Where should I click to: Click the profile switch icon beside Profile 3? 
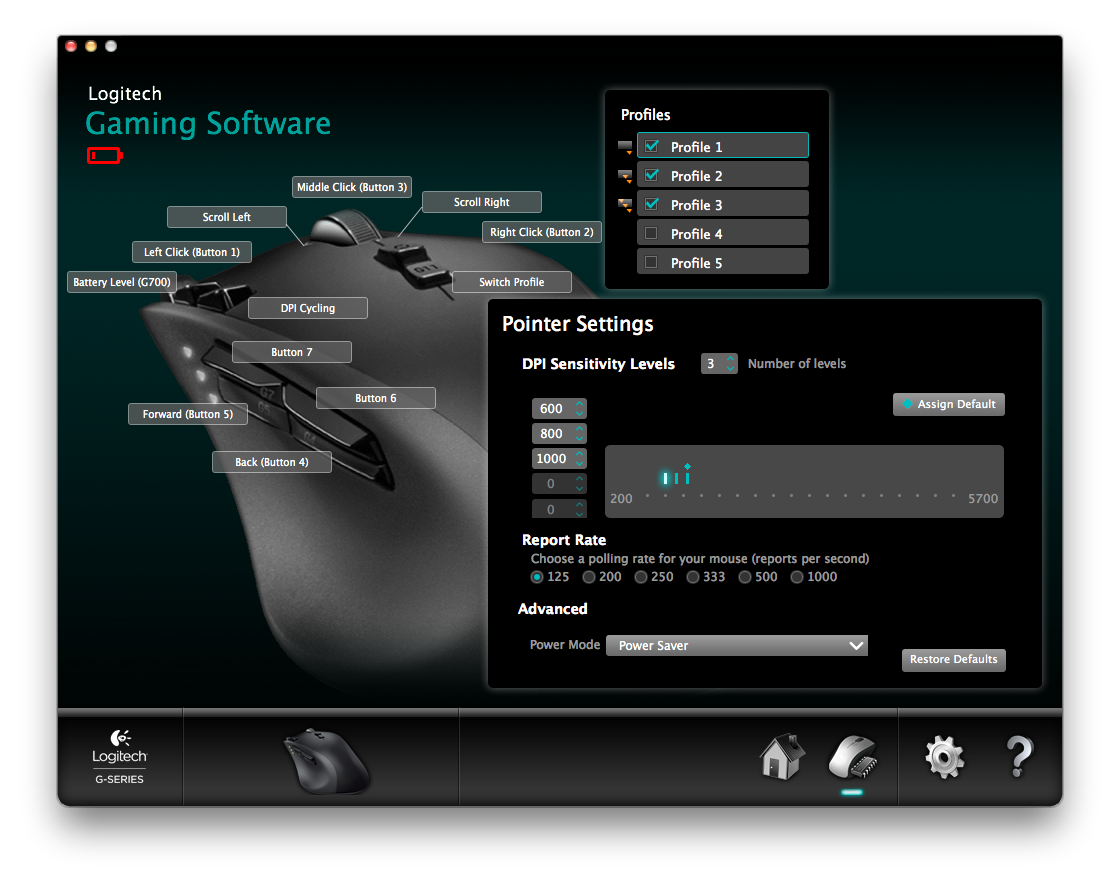coord(625,205)
